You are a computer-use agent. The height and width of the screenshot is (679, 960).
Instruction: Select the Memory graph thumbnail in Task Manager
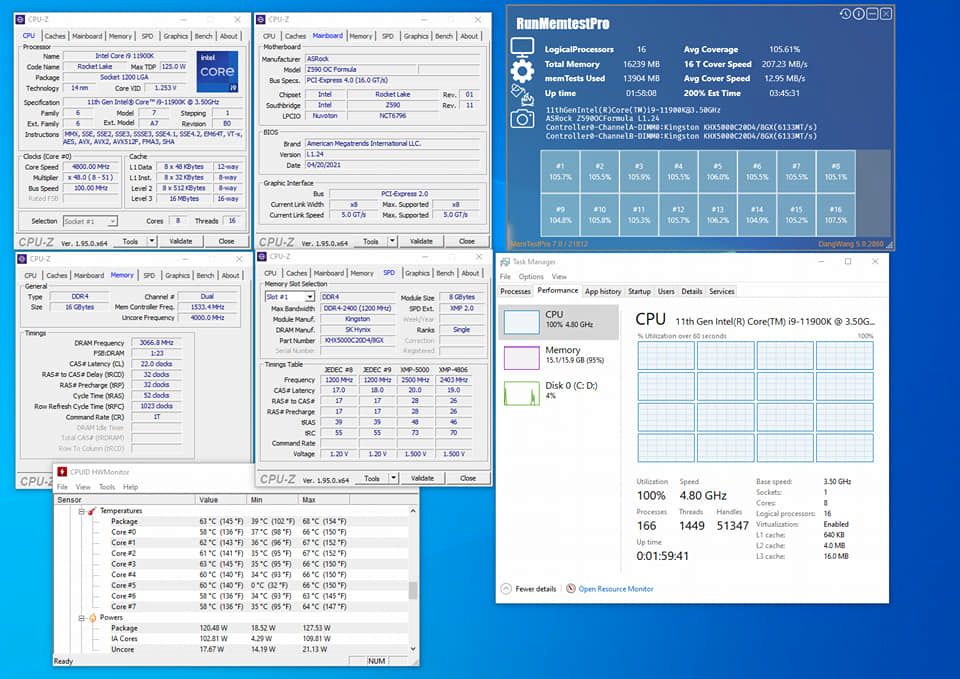coord(522,358)
